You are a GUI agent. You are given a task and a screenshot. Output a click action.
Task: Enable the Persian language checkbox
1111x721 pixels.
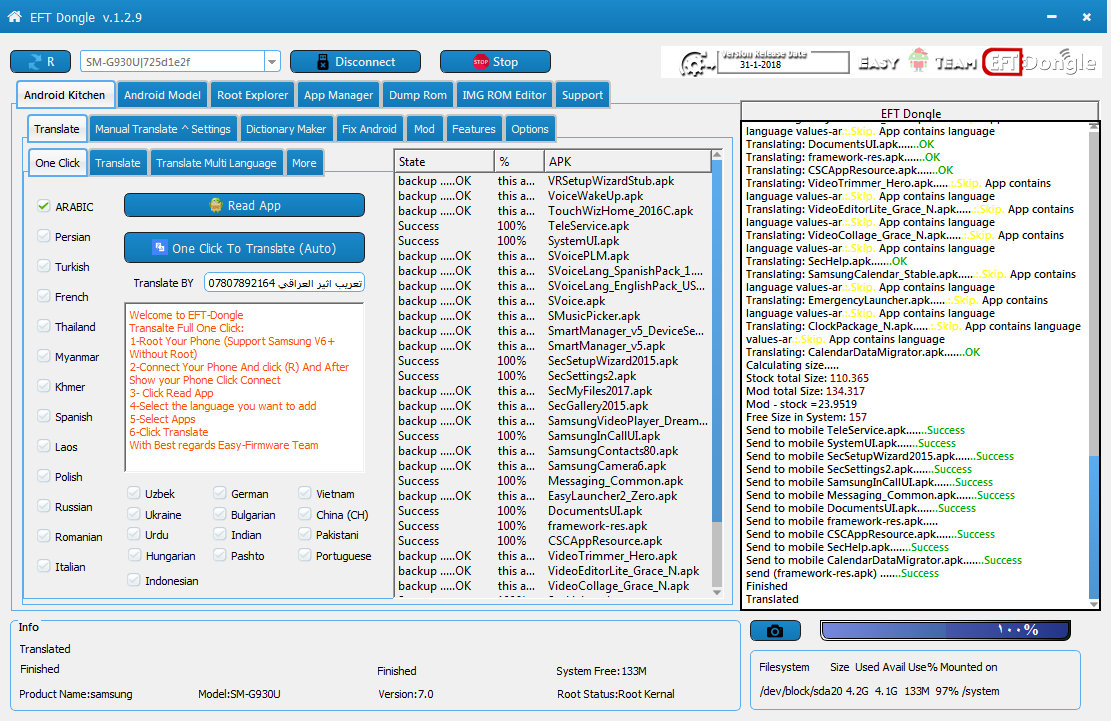pyautogui.click(x=44, y=236)
